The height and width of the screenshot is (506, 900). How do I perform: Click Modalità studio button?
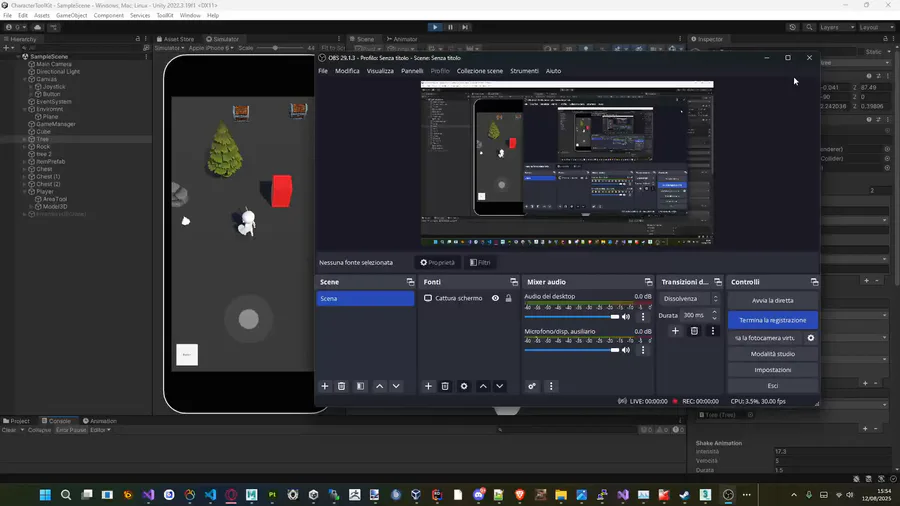tap(773, 354)
